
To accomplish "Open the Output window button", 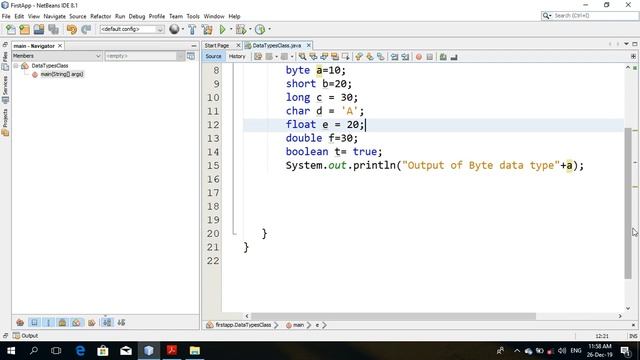I will coord(25,336).
